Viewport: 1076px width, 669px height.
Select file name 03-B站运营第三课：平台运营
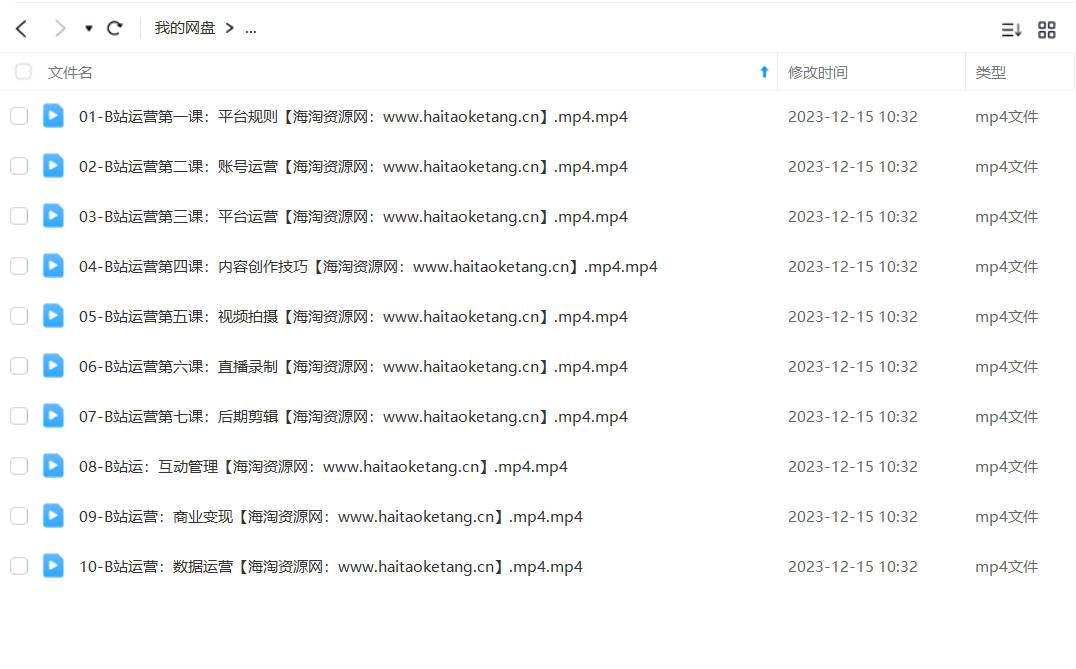[x=353, y=217]
